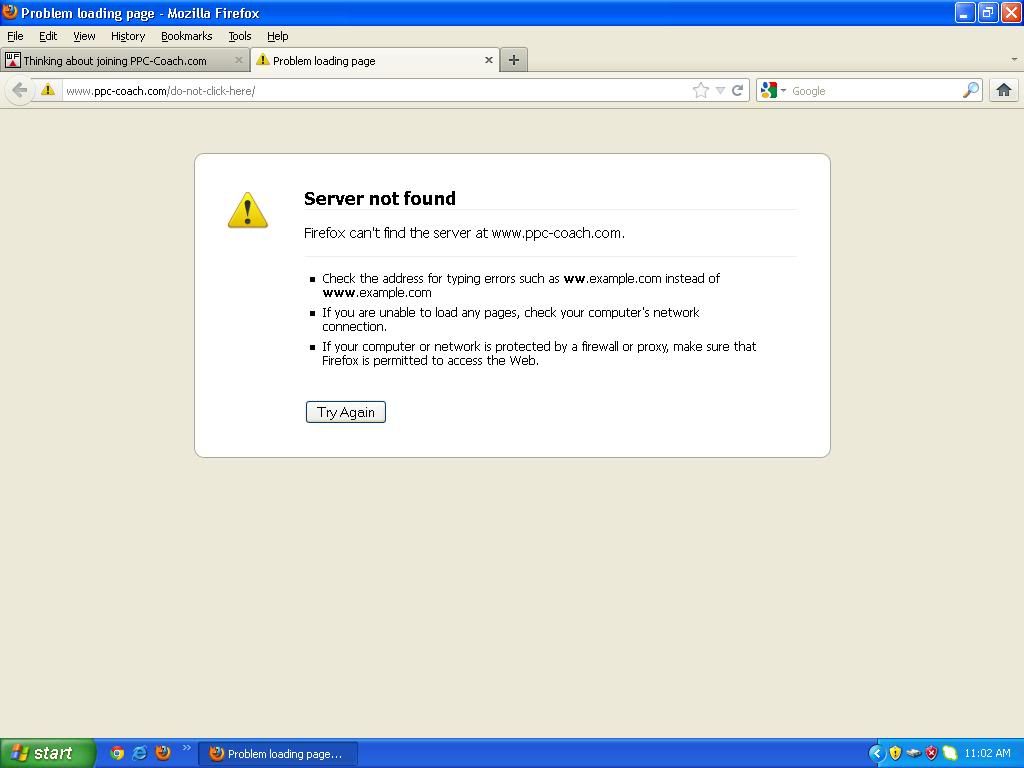Close the Problem loading page tab
1024x768 pixels.
tap(488, 60)
